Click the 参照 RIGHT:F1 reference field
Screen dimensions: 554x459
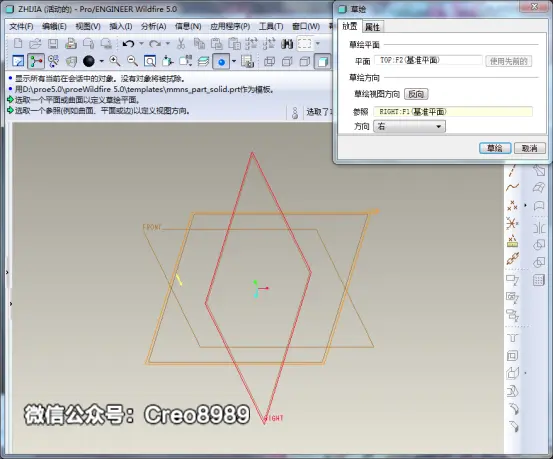tap(453, 112)
